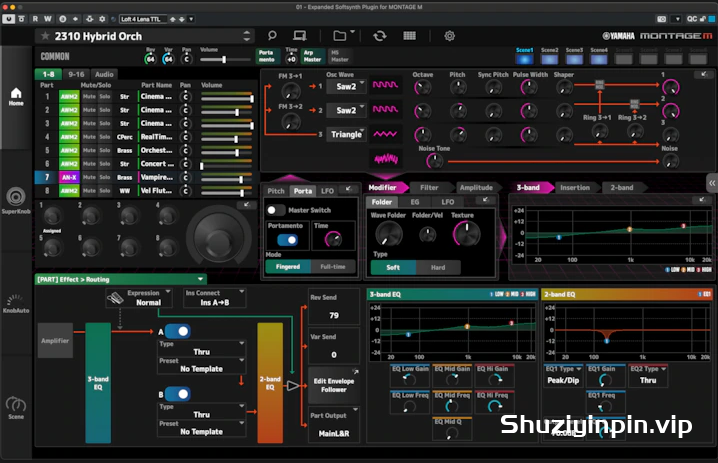
Task: Toggle Insertion A effect switch
Action: click(x=178, y=332)
